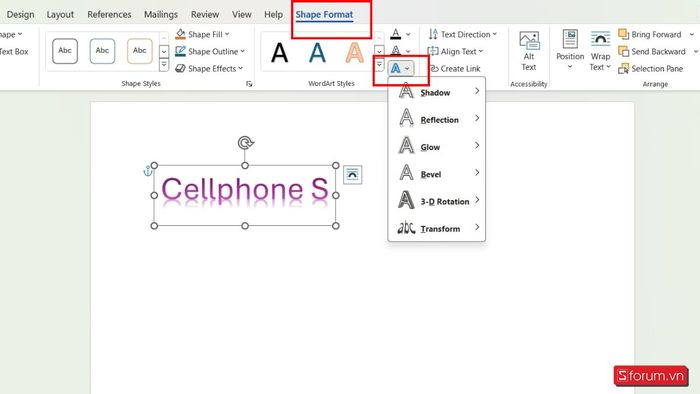This screenshot has width=700, height=394.
Task: Open Shape Styles dialog launcher
Action: [249, 84]
